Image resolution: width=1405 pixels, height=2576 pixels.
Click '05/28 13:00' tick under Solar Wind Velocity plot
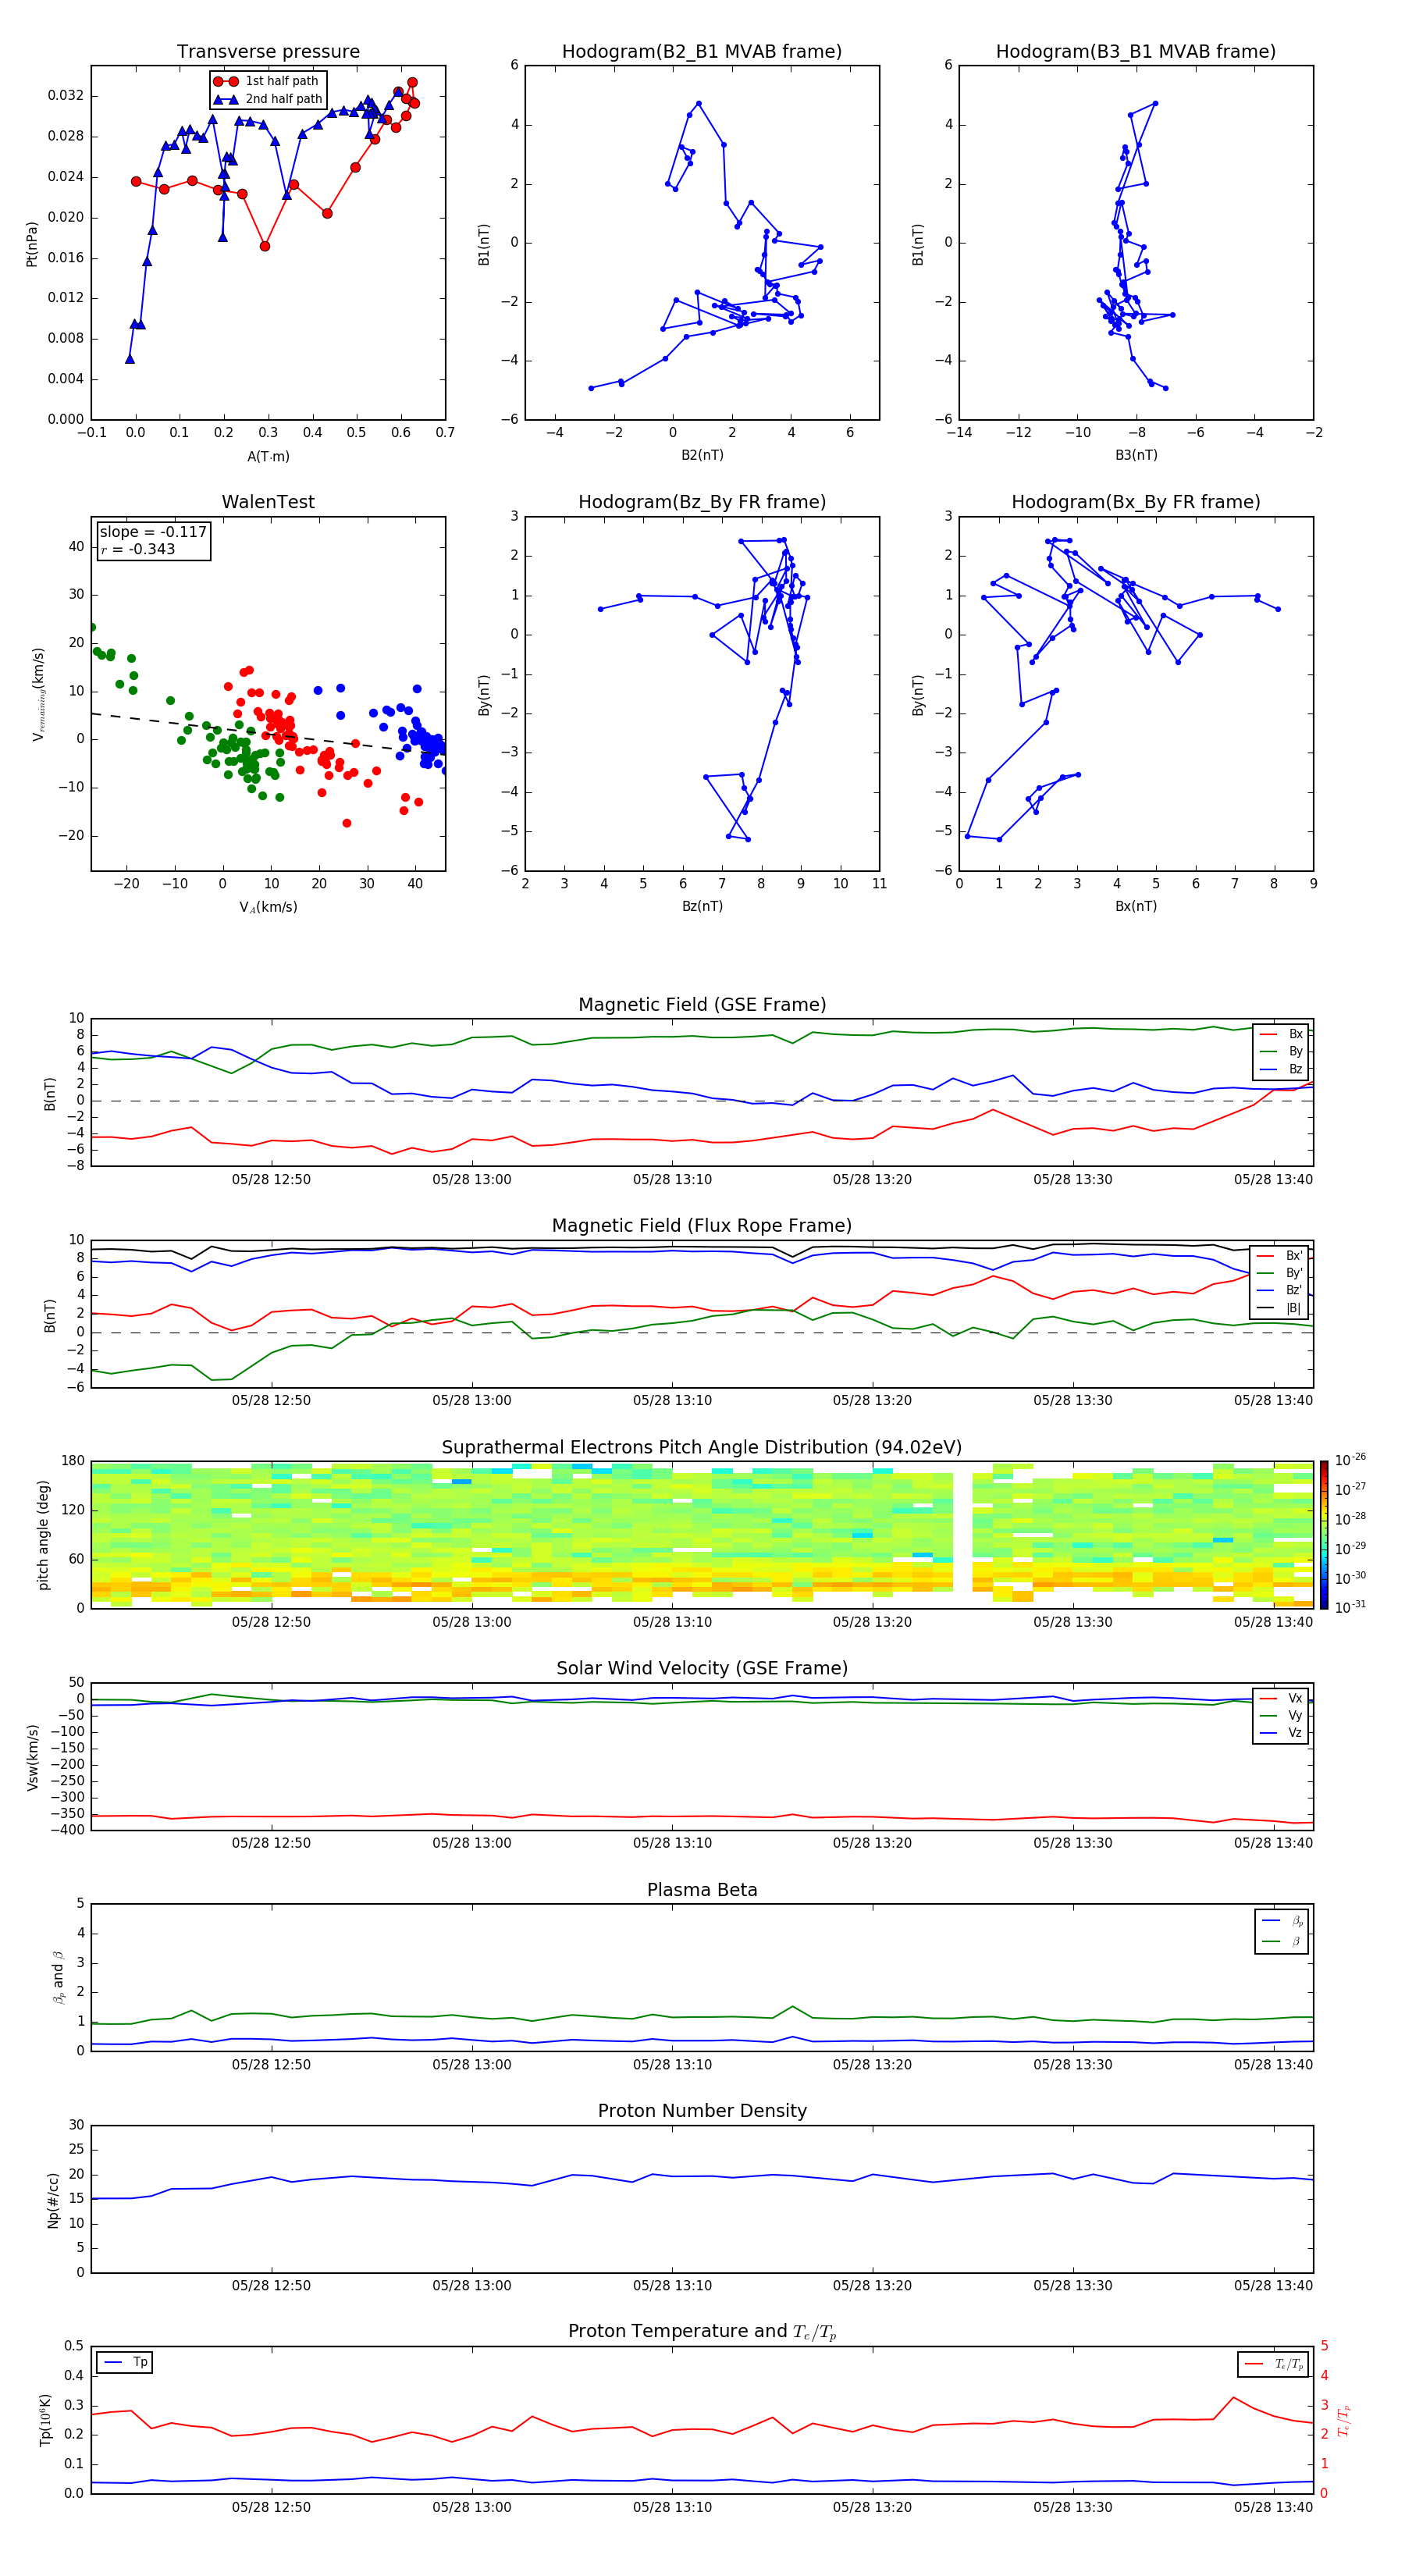pos(472,1843)
